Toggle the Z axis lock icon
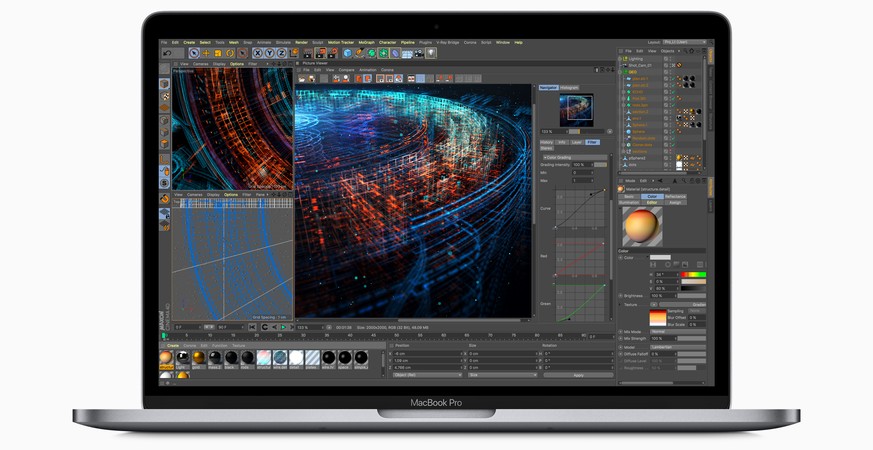 280,53
